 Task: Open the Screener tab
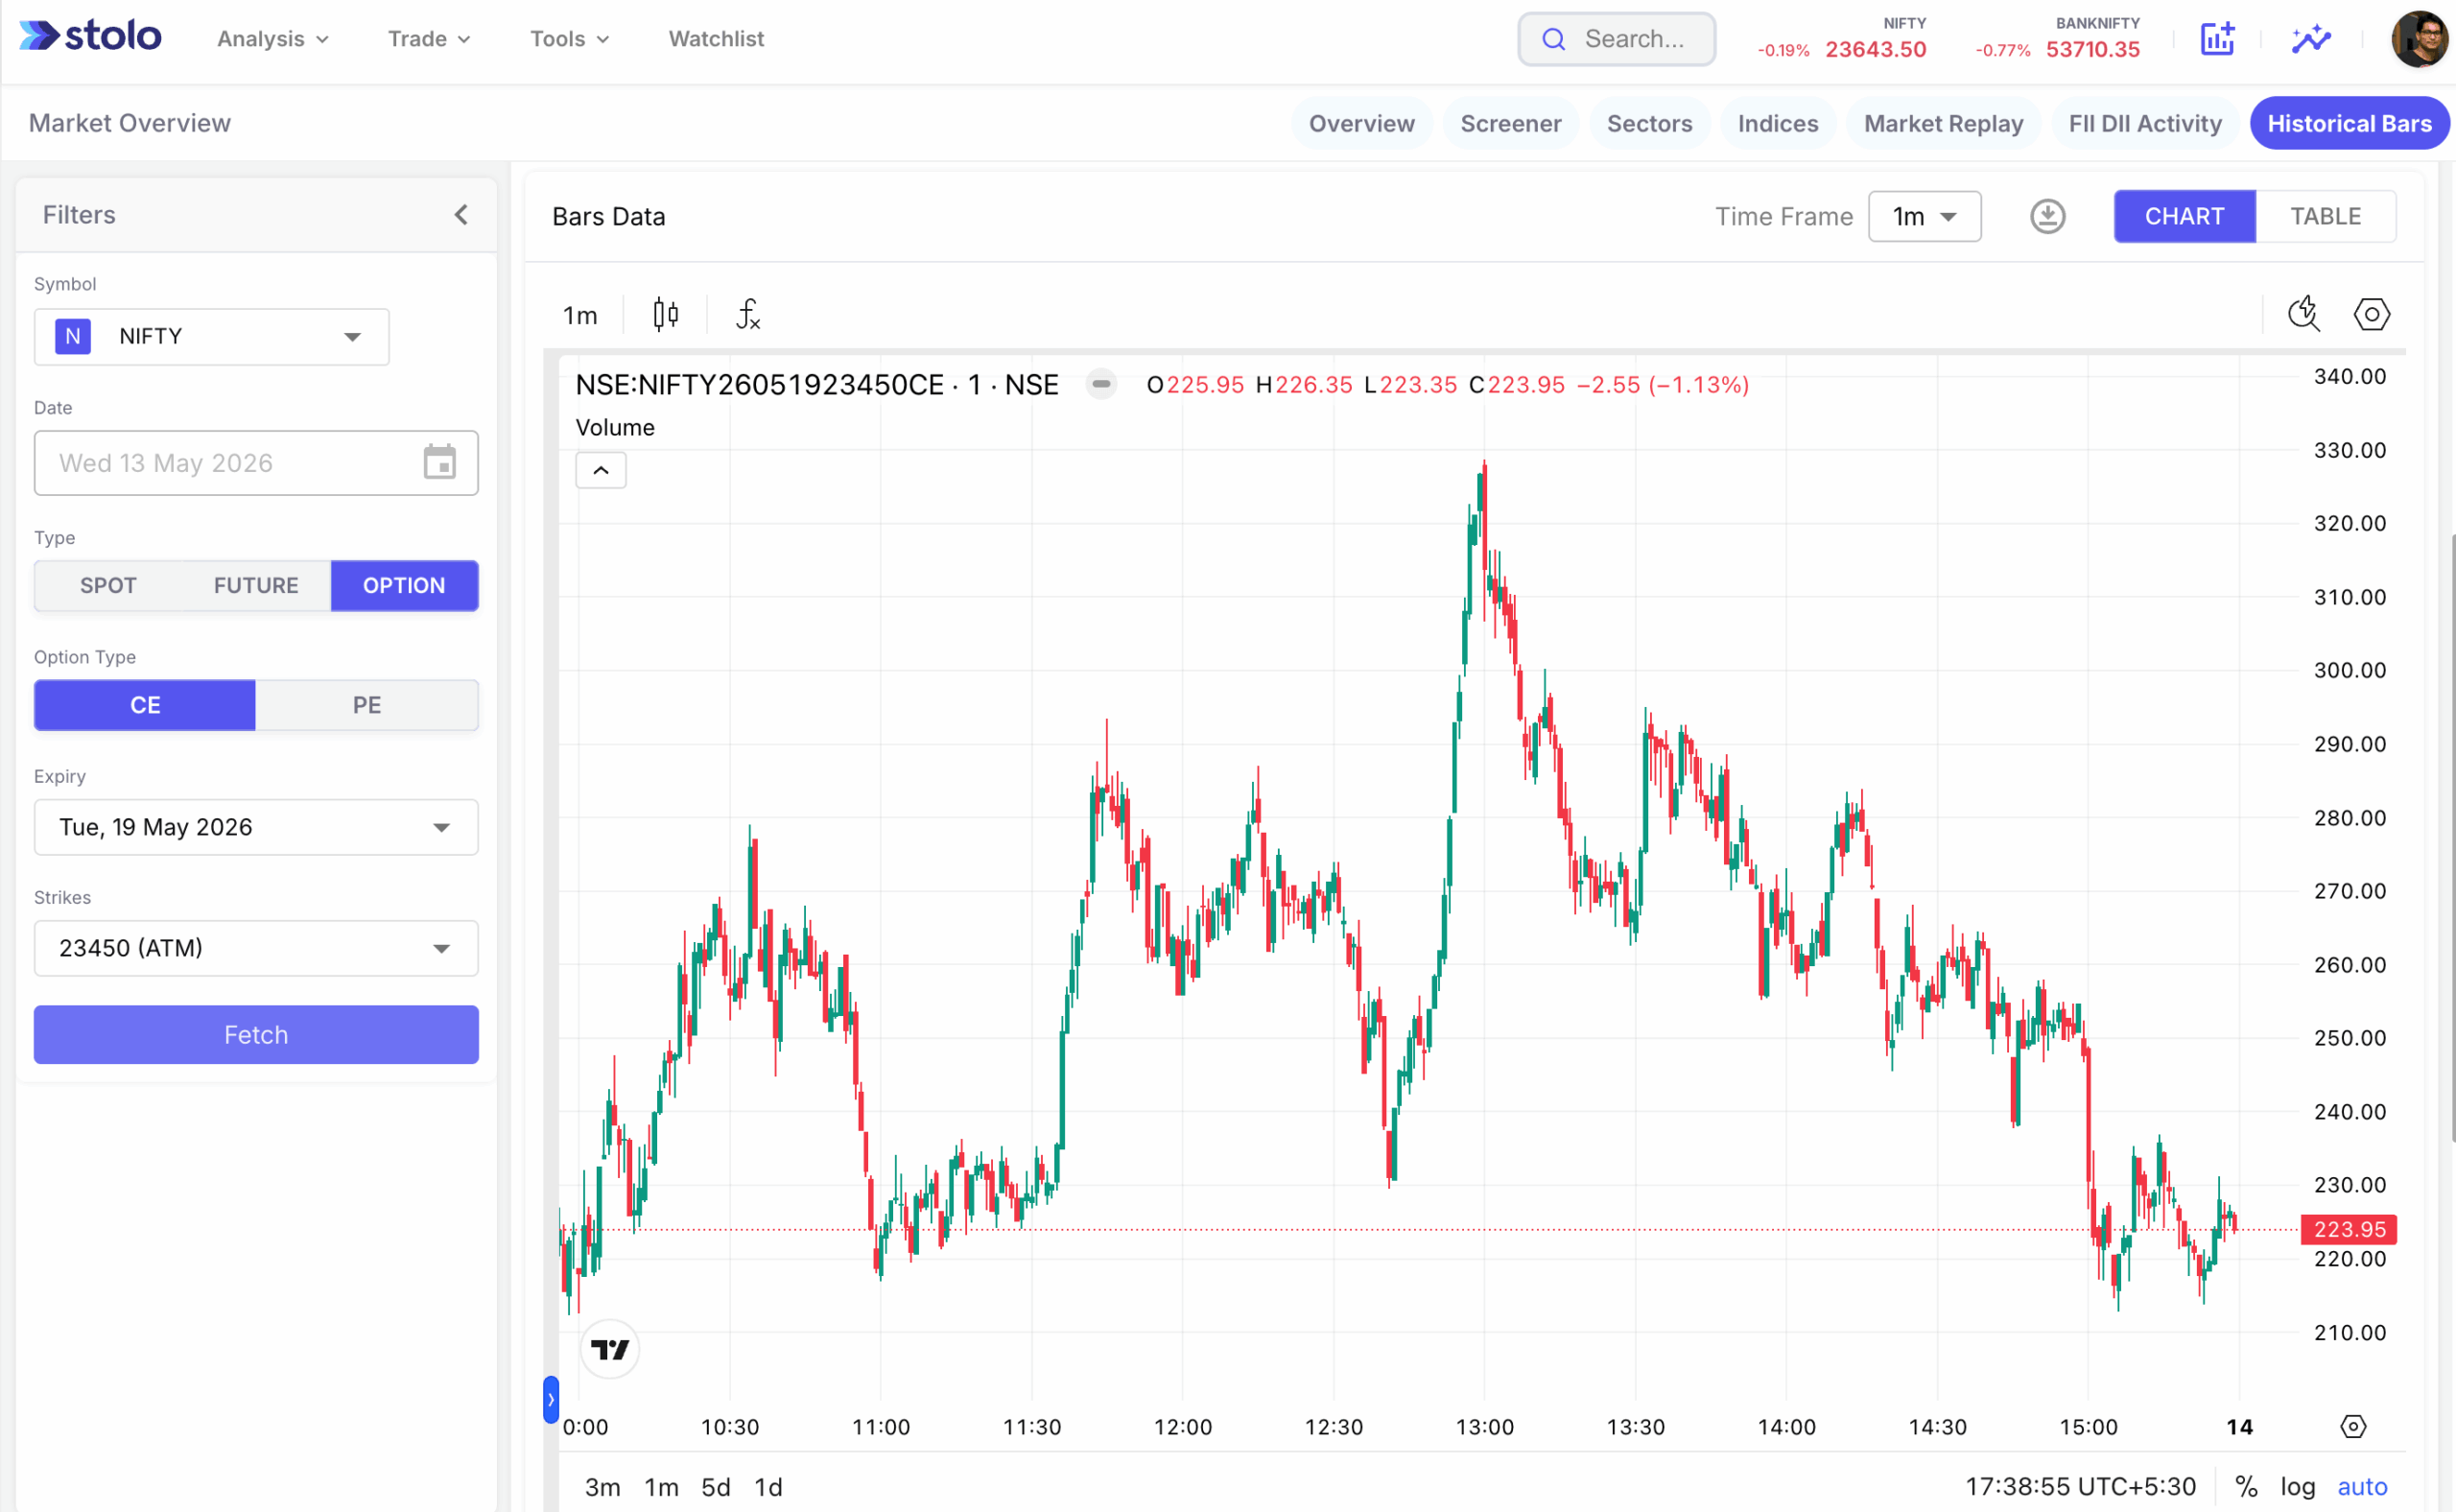pyautogui.click(x=1510, y=123)
